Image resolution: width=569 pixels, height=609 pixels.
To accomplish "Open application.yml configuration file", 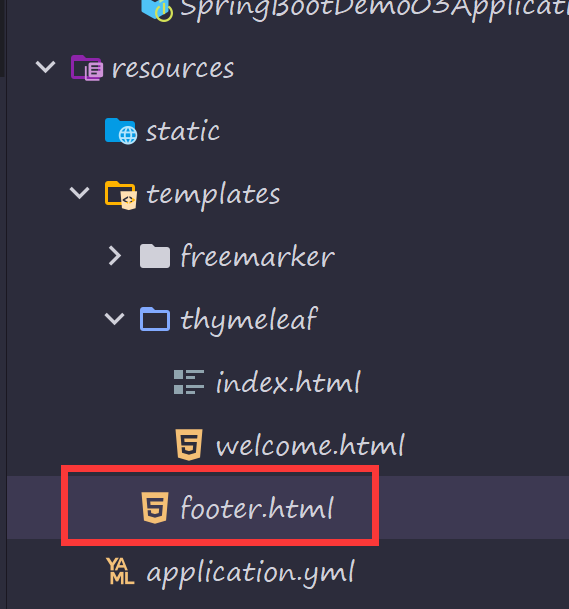I will (250, 573).
